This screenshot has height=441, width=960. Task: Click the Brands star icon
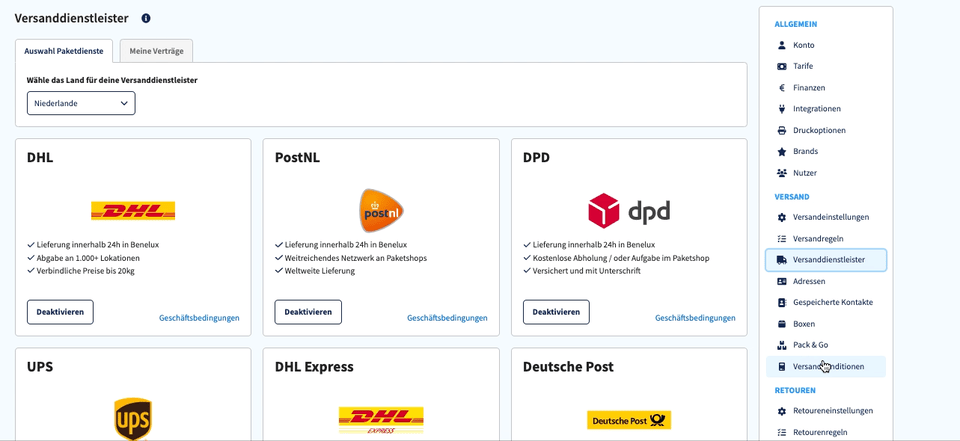[781, 151]
